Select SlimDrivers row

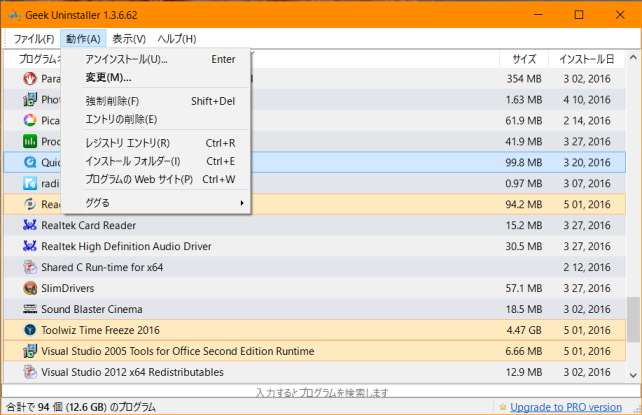(314, 288)
